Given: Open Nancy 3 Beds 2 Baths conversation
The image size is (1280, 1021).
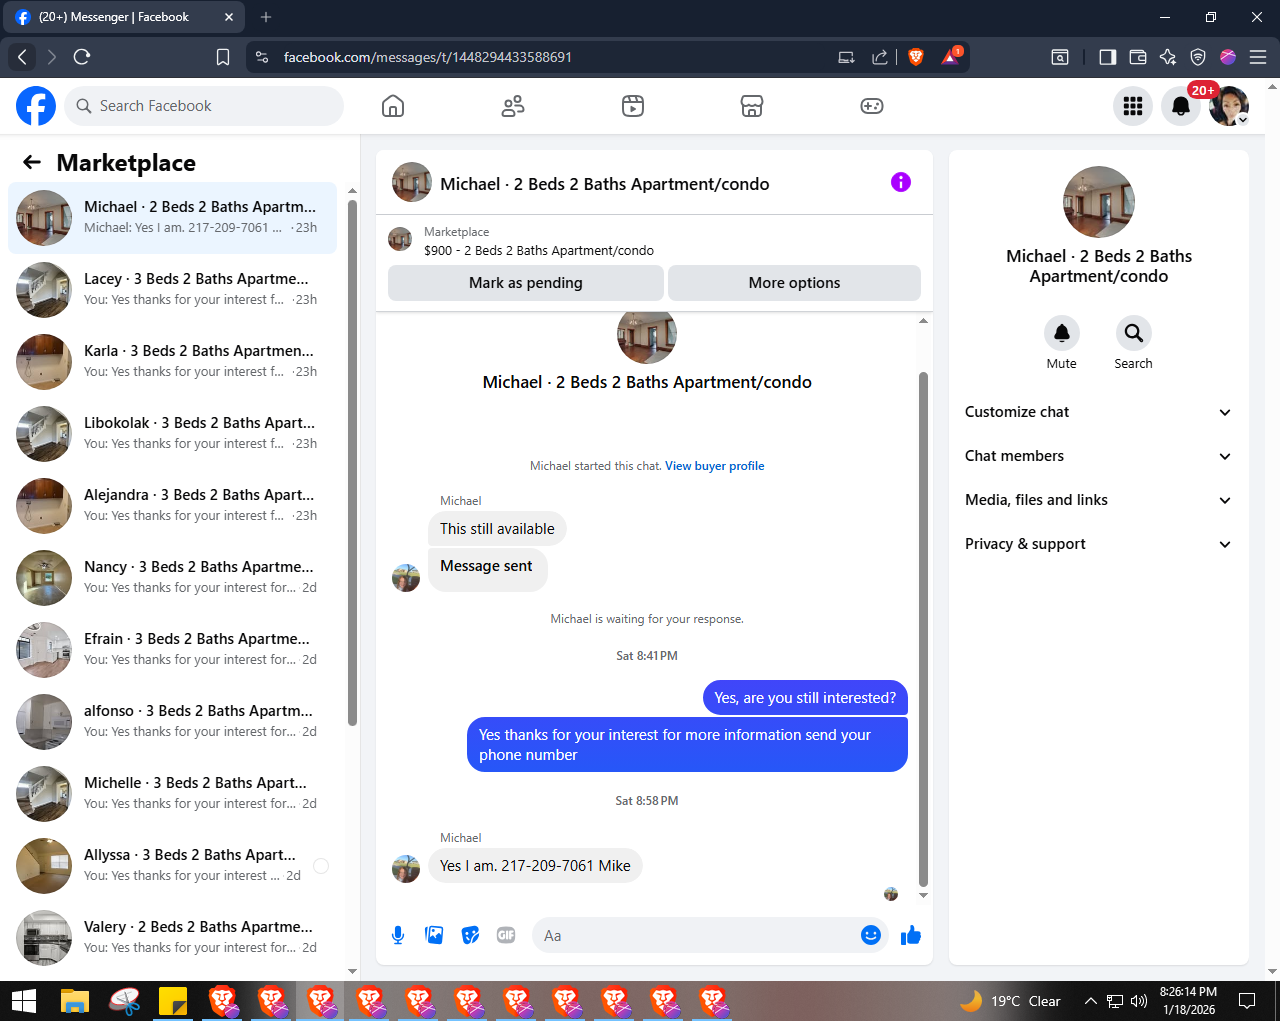Looking at the screenshot, I should click(172, 578).
